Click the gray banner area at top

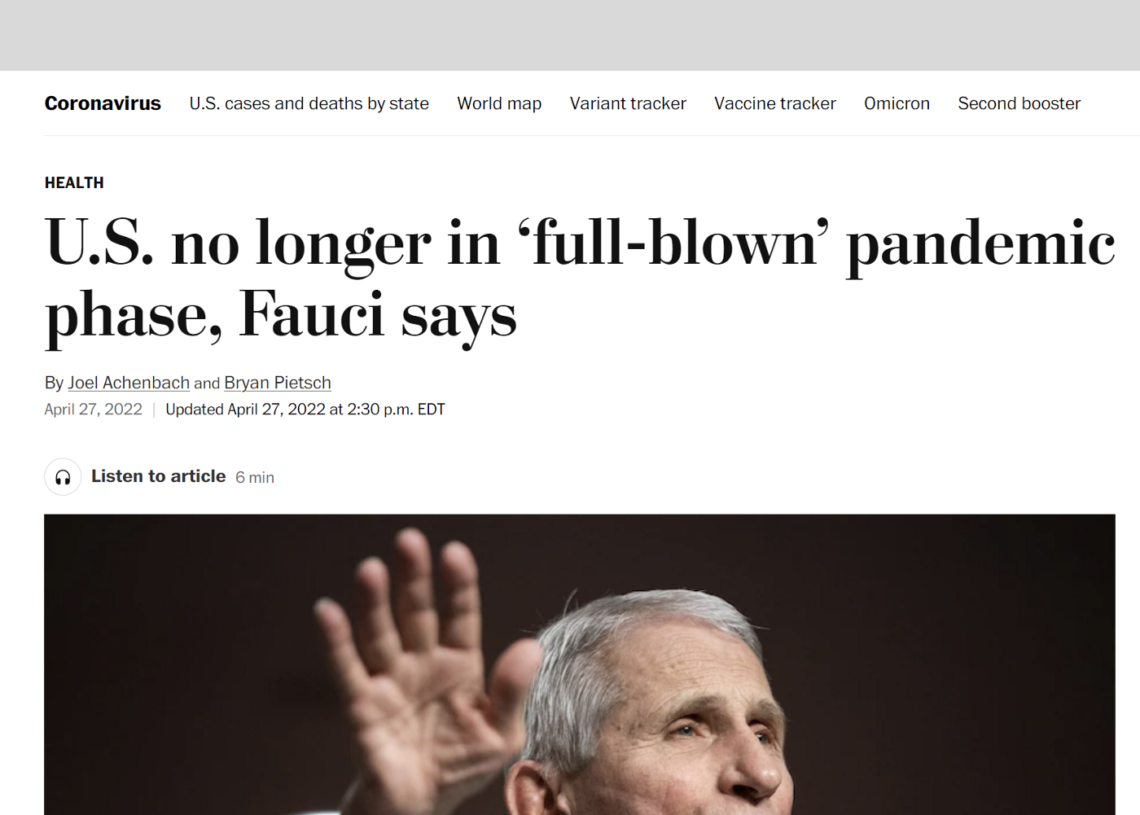(x=570, y=35)
